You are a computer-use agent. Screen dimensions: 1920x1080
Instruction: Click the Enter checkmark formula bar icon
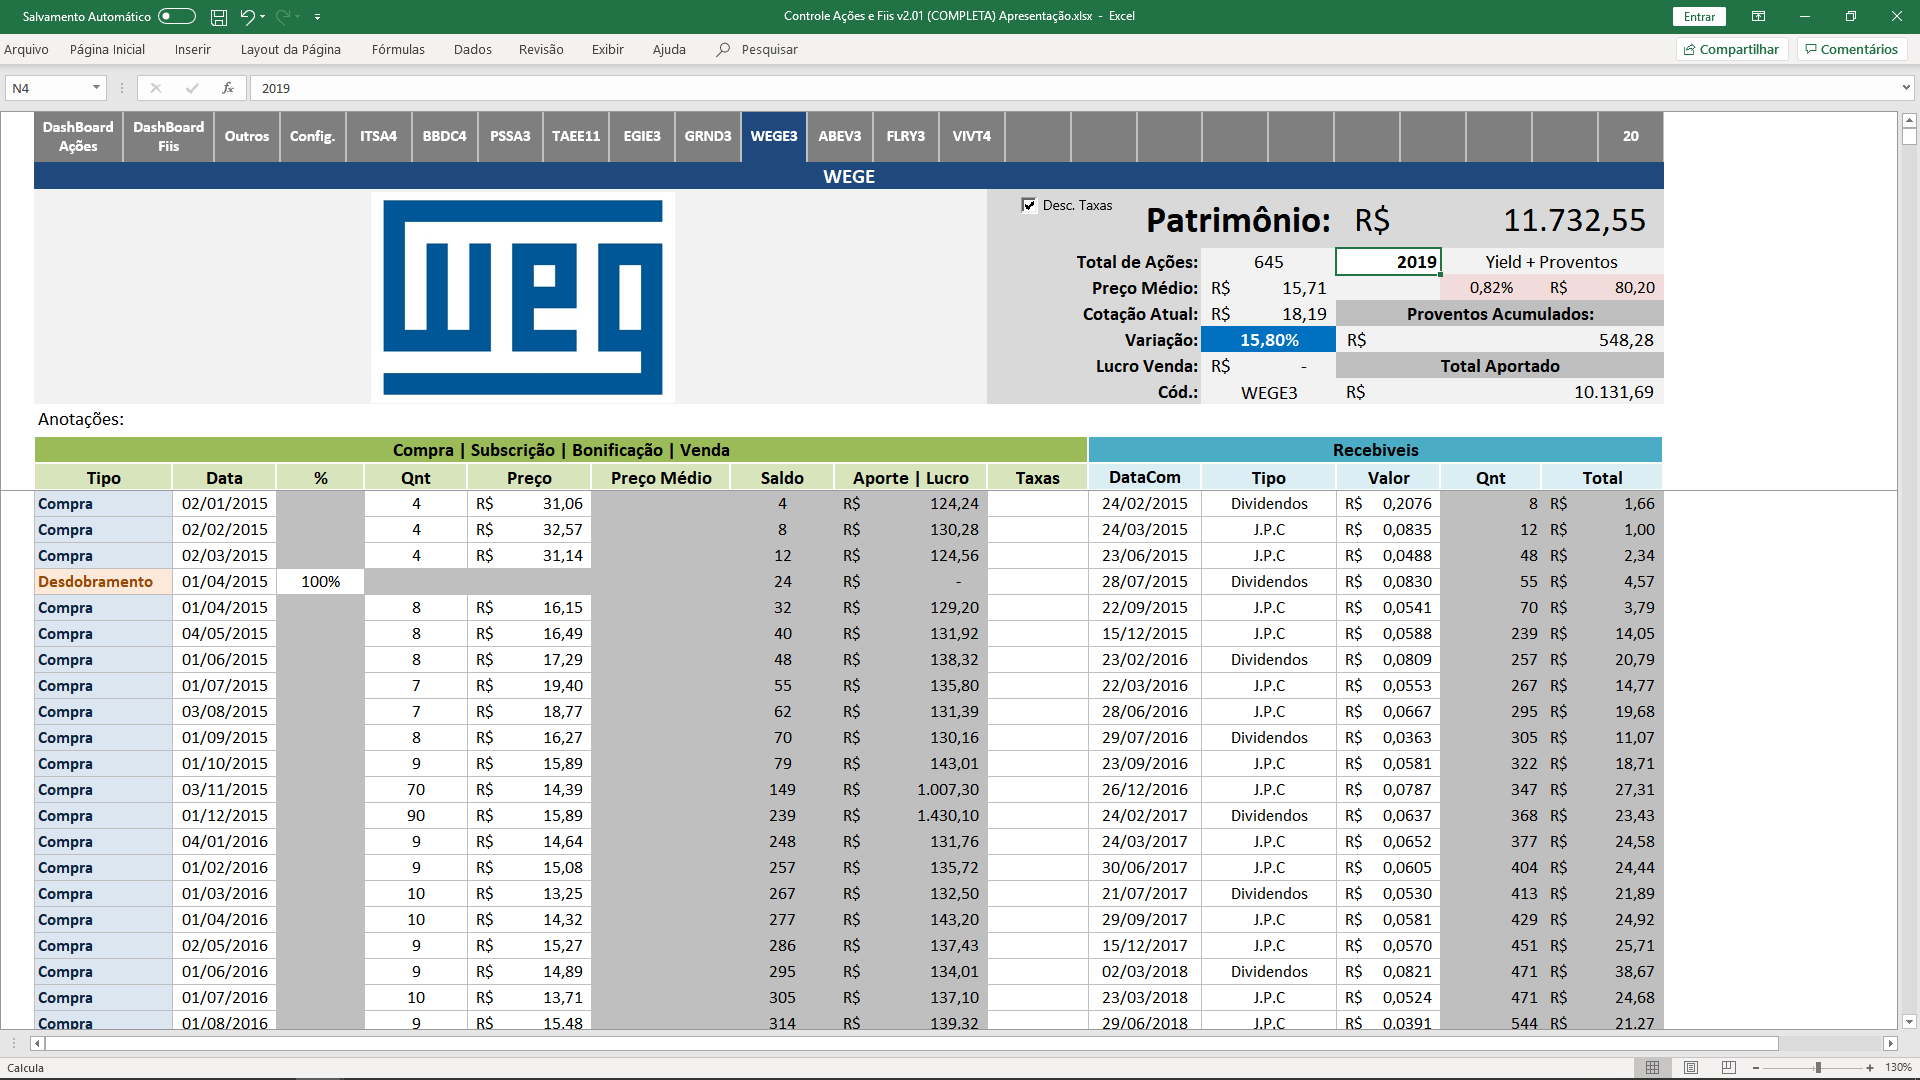pyautogui.click(x=192, y=88)
